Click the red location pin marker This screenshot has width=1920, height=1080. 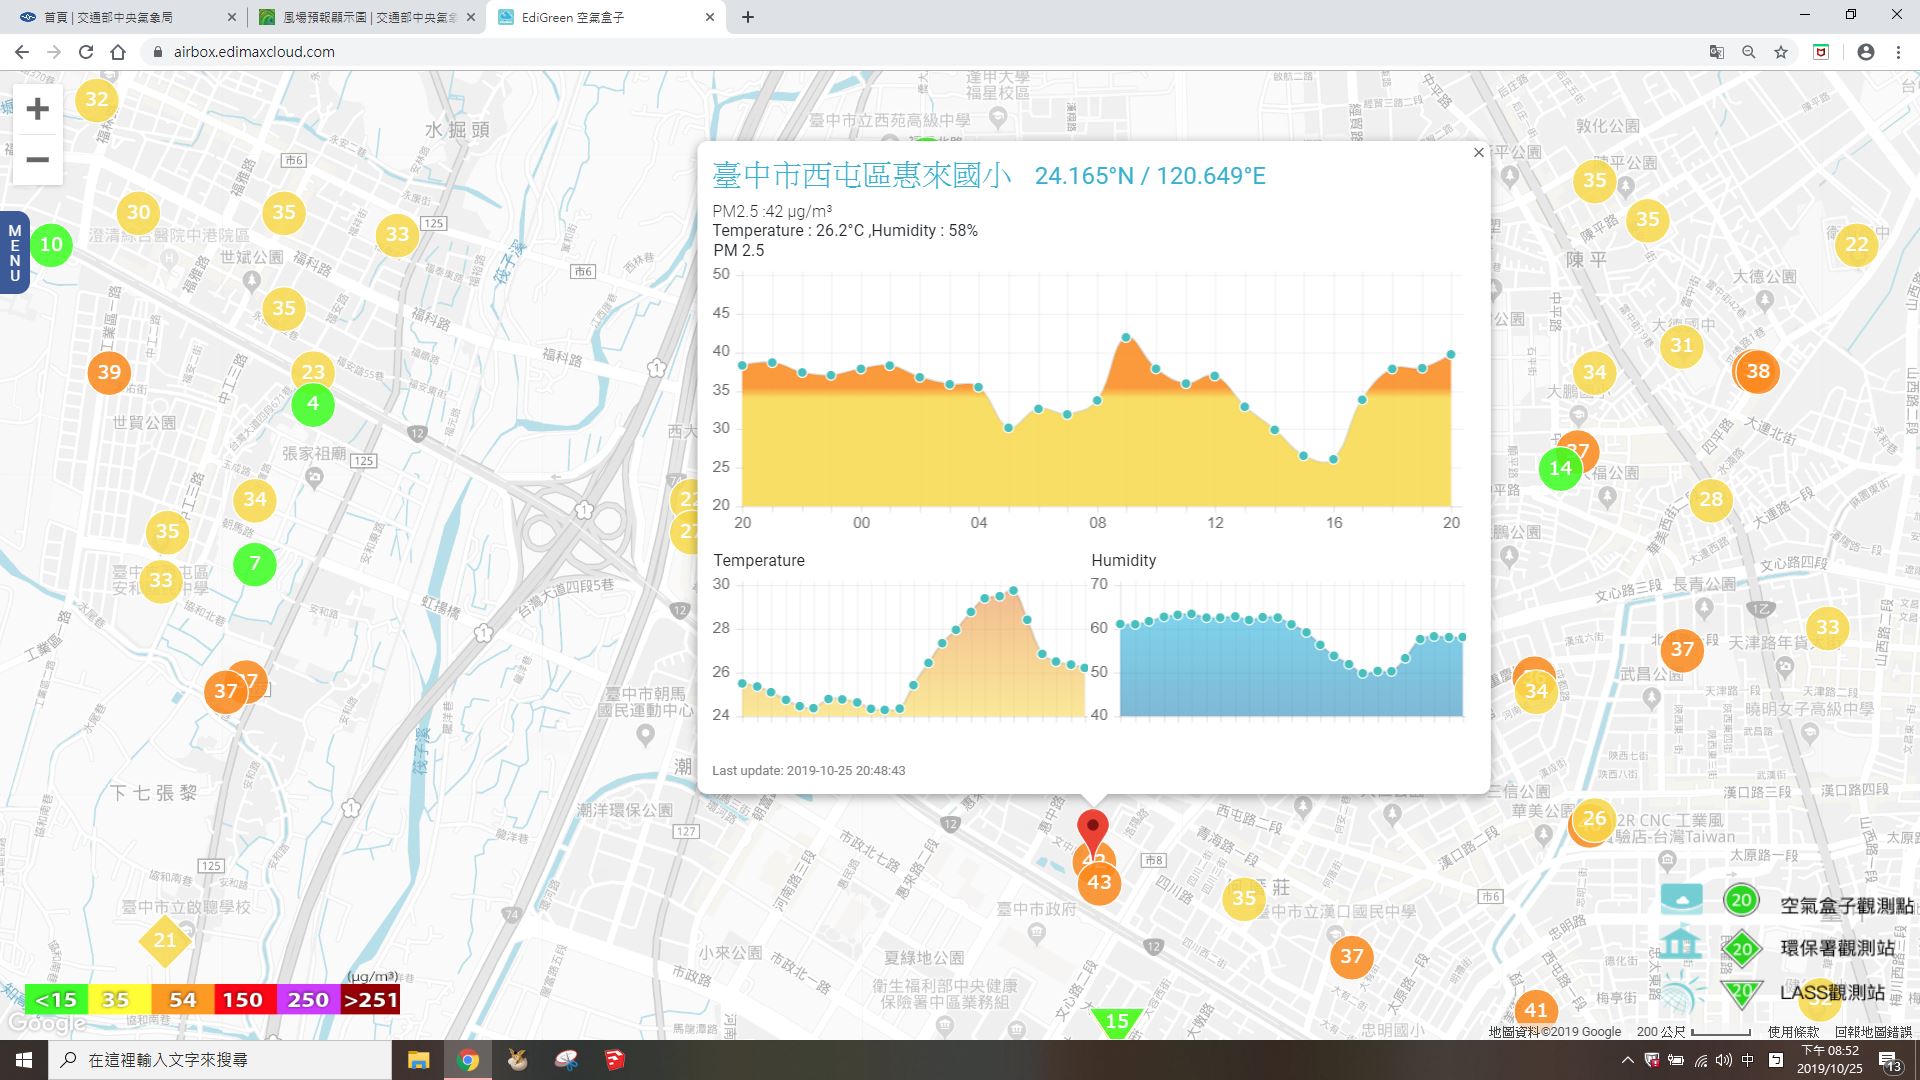pos(1092,834)
